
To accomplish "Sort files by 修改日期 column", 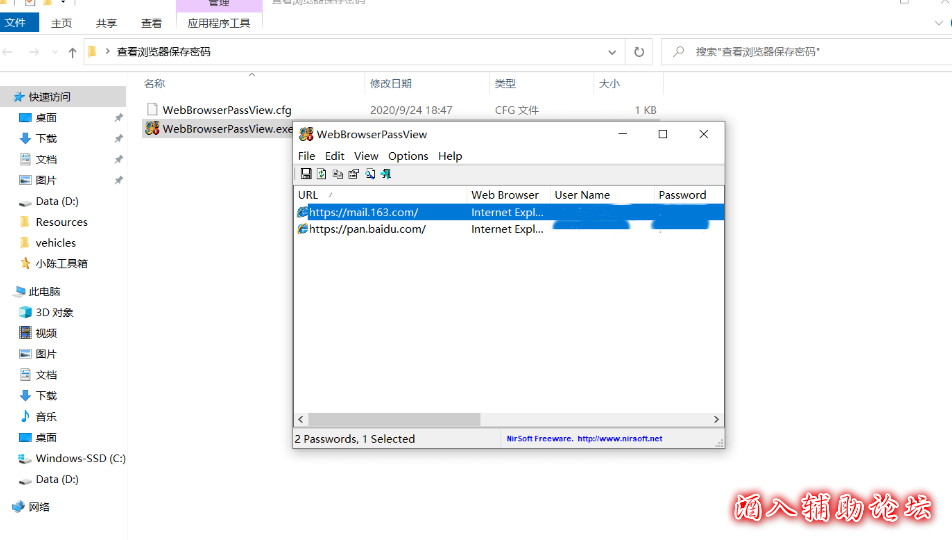I will pos(427,84).
